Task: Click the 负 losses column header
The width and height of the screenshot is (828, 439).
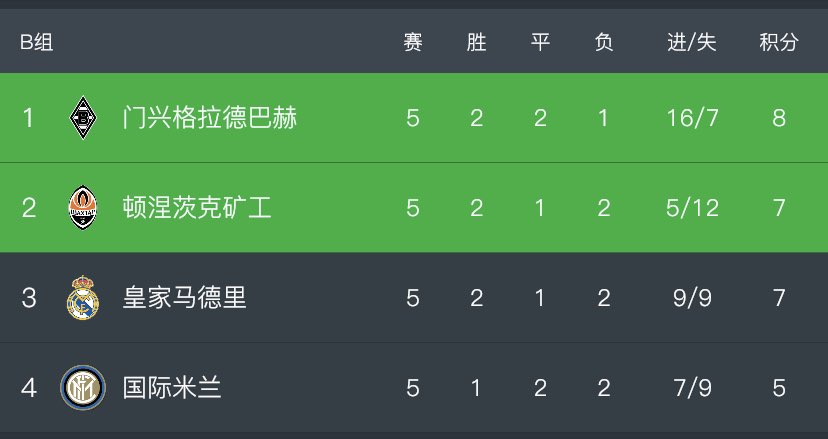Action: (x=603, y=42)
